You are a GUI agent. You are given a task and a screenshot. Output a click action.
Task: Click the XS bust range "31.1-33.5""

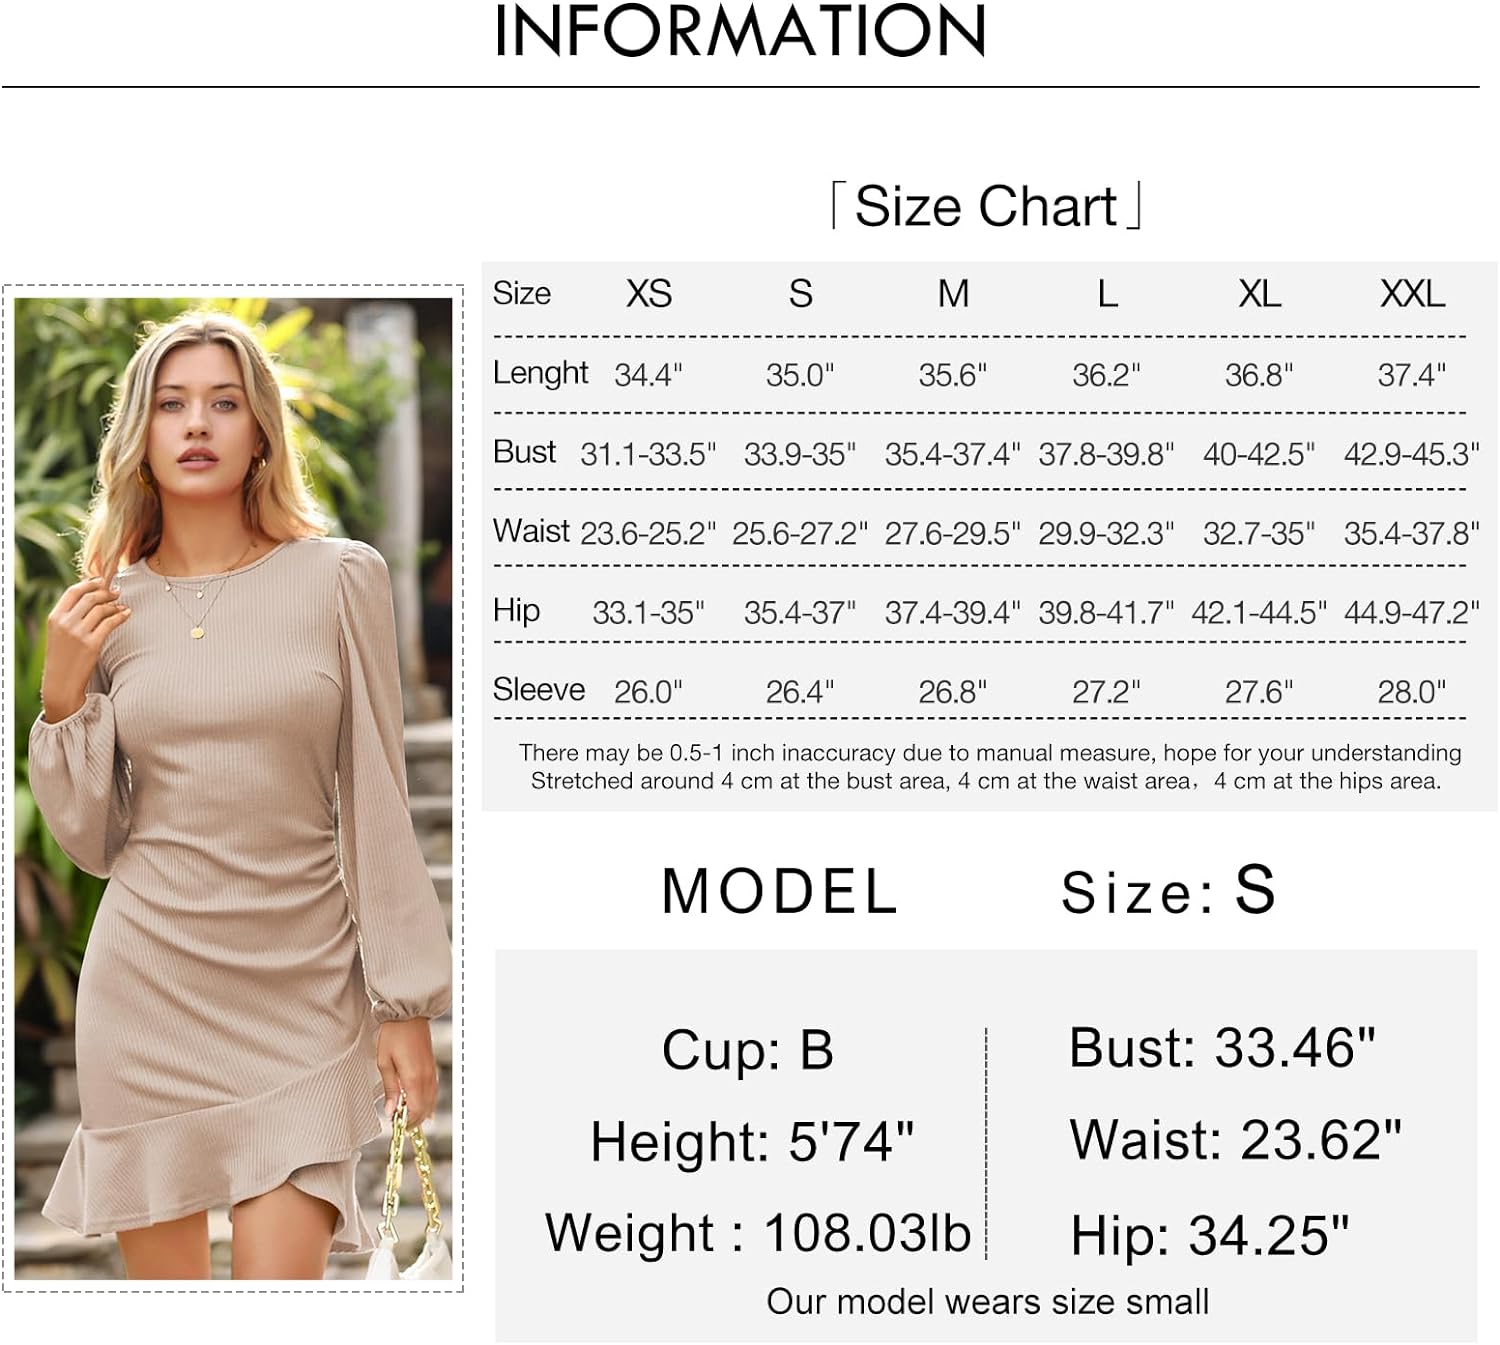coord(648,454)
